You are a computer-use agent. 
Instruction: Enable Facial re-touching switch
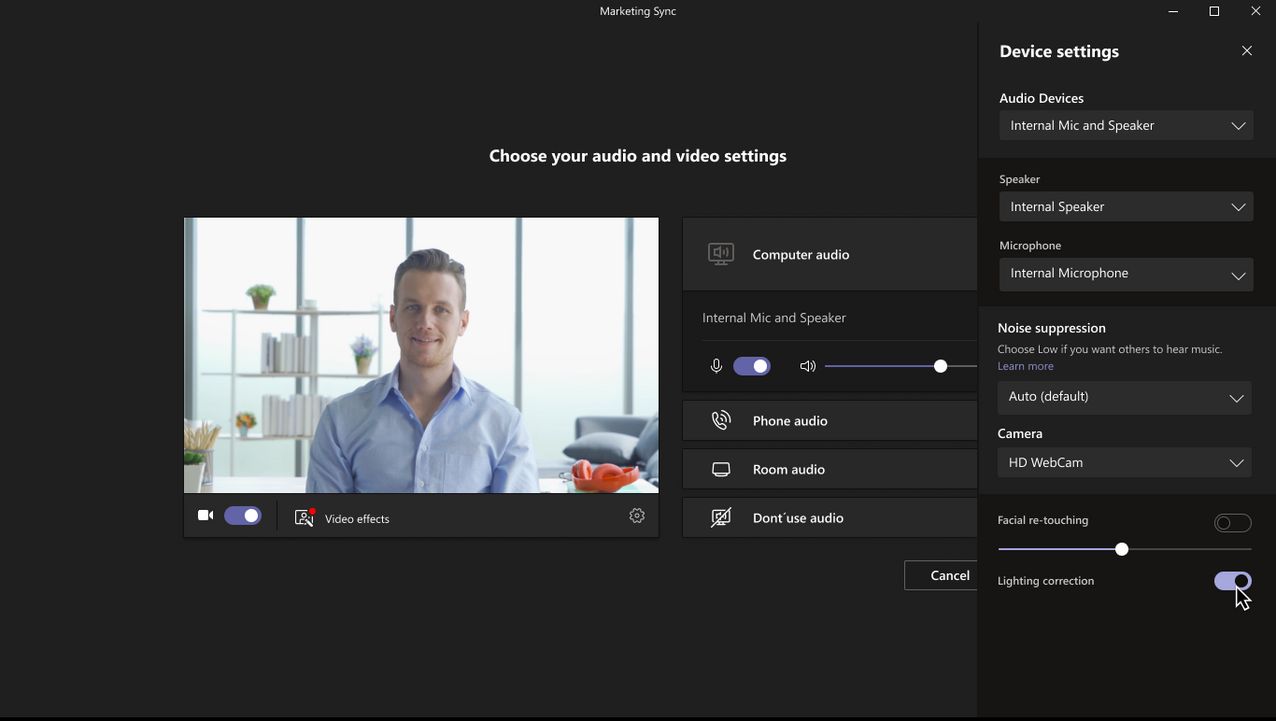[1232, 523]
